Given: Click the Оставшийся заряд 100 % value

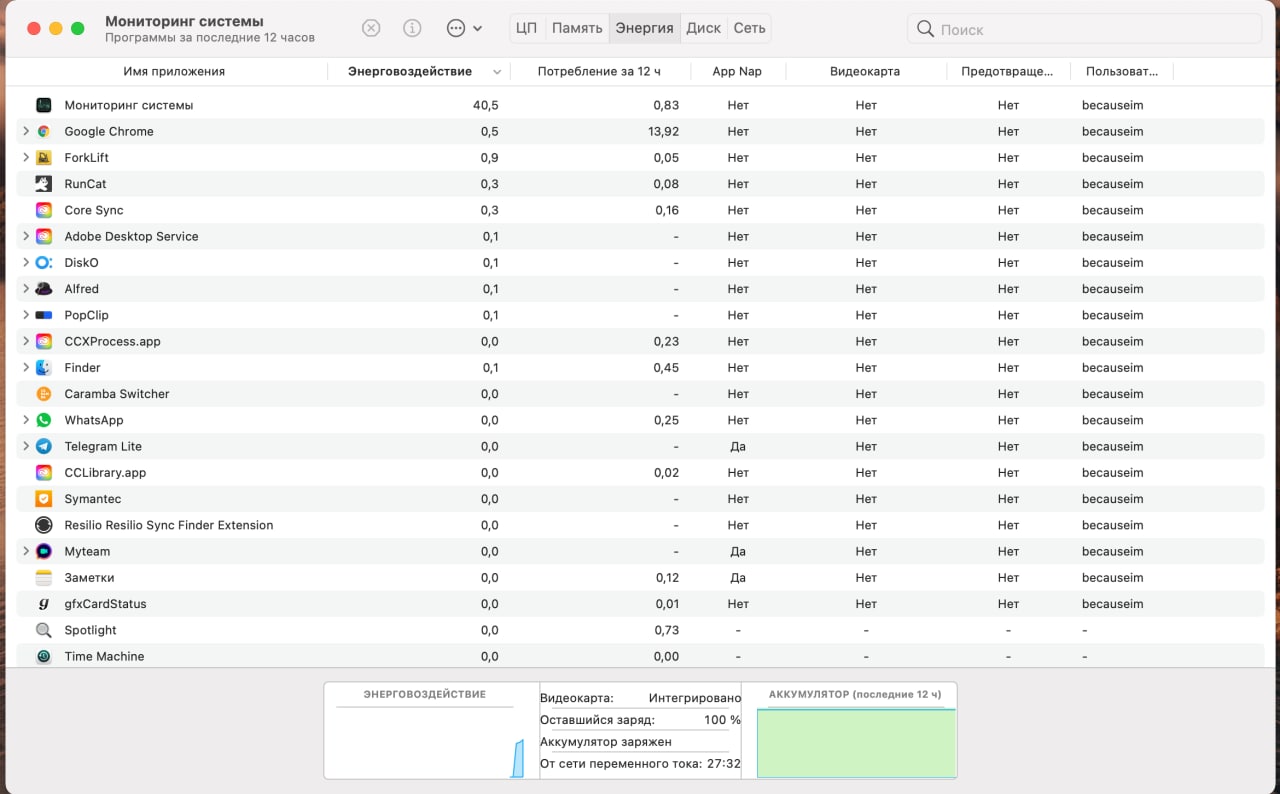Looking at the screenshot, I should [x=722, y=720].
